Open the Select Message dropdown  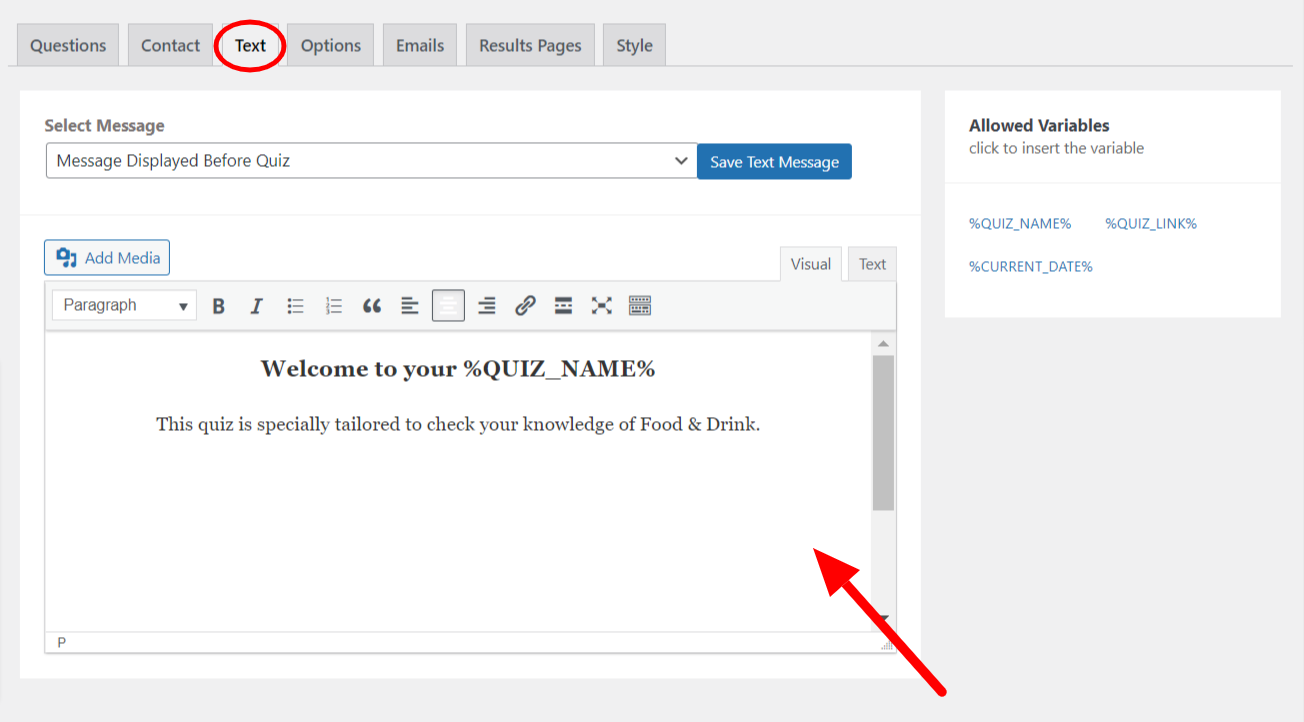click(370, 160)
